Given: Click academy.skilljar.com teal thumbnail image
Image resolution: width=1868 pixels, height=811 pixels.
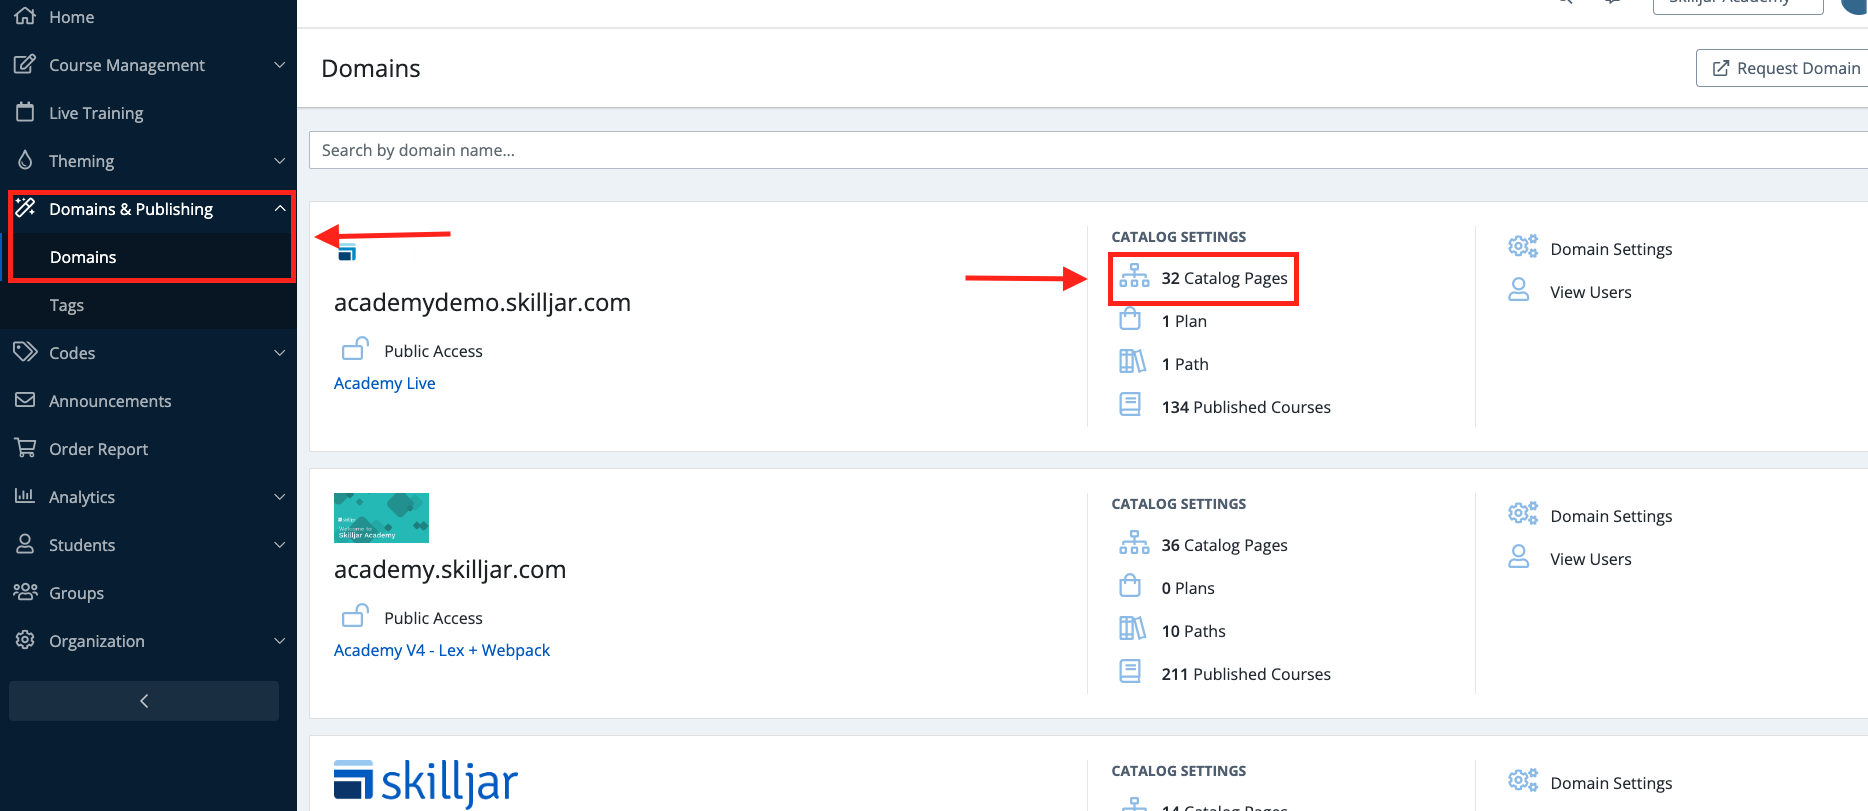Looking at the screenshot, I should [x=381, y=518].
